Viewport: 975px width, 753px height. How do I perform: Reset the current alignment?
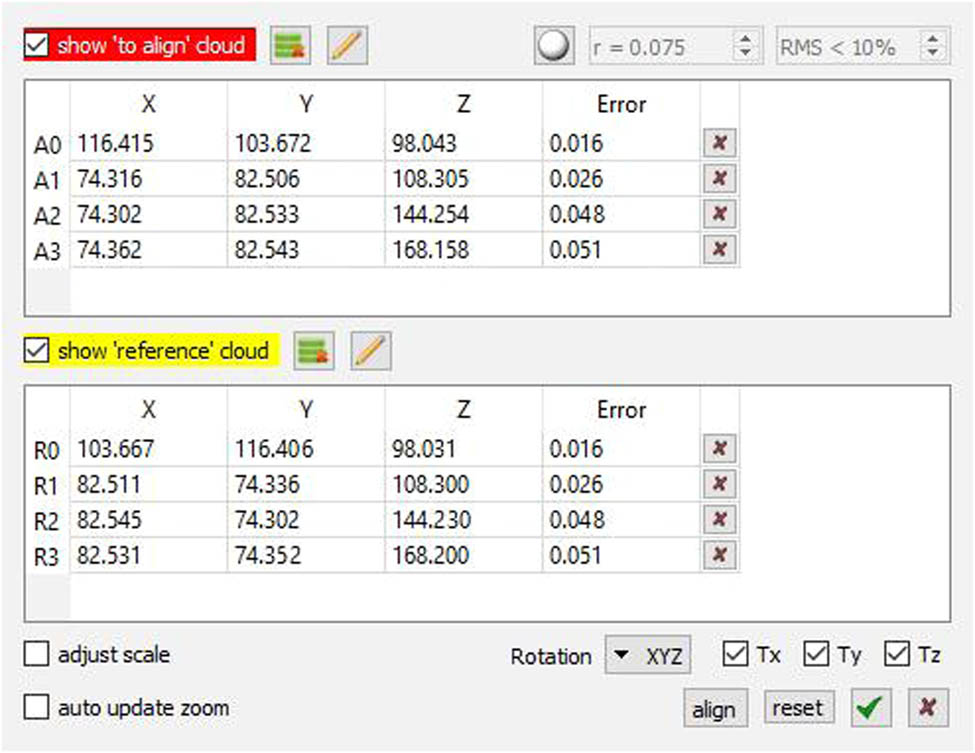point(797,708)
